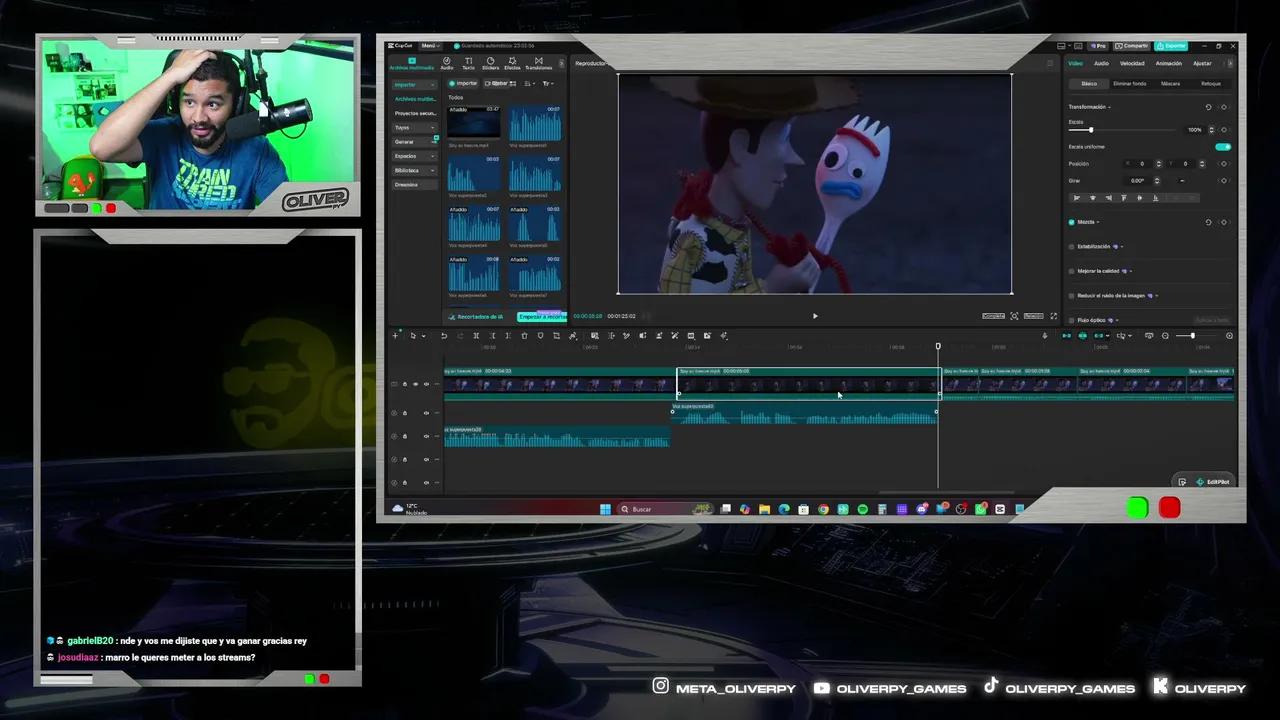Image resolution: width=1280 pixels, height=720 pixels.
Task: Open fullscreen preview of the player
Action: pyautogui.click(x=1053, y=316)
